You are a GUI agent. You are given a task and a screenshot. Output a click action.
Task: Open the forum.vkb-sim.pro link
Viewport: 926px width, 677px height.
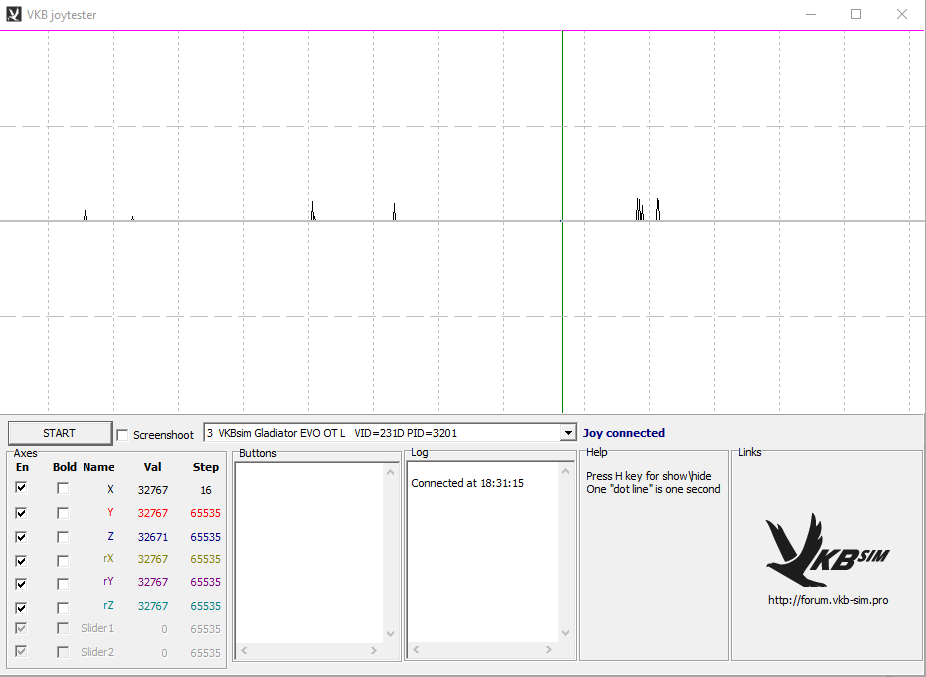point(828,600)
